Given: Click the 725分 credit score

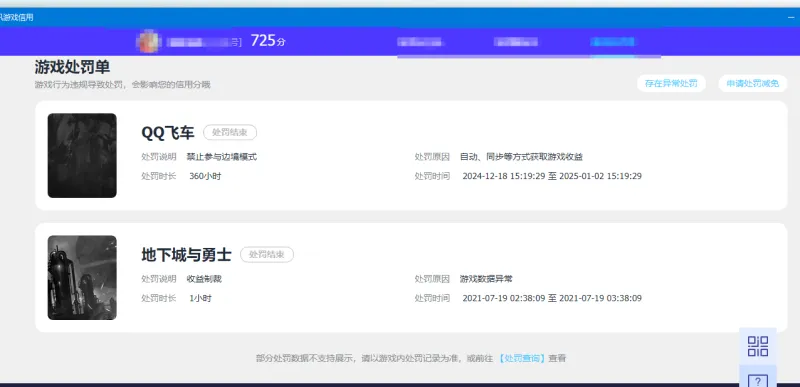Looking at the screenshot, I should [268, 41].
